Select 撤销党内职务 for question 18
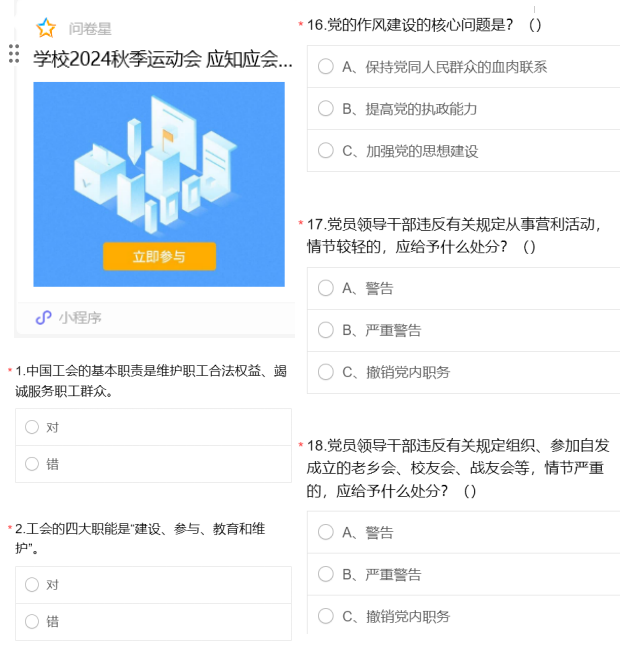Viewport: 620px width, 647px height. point(326,616)
